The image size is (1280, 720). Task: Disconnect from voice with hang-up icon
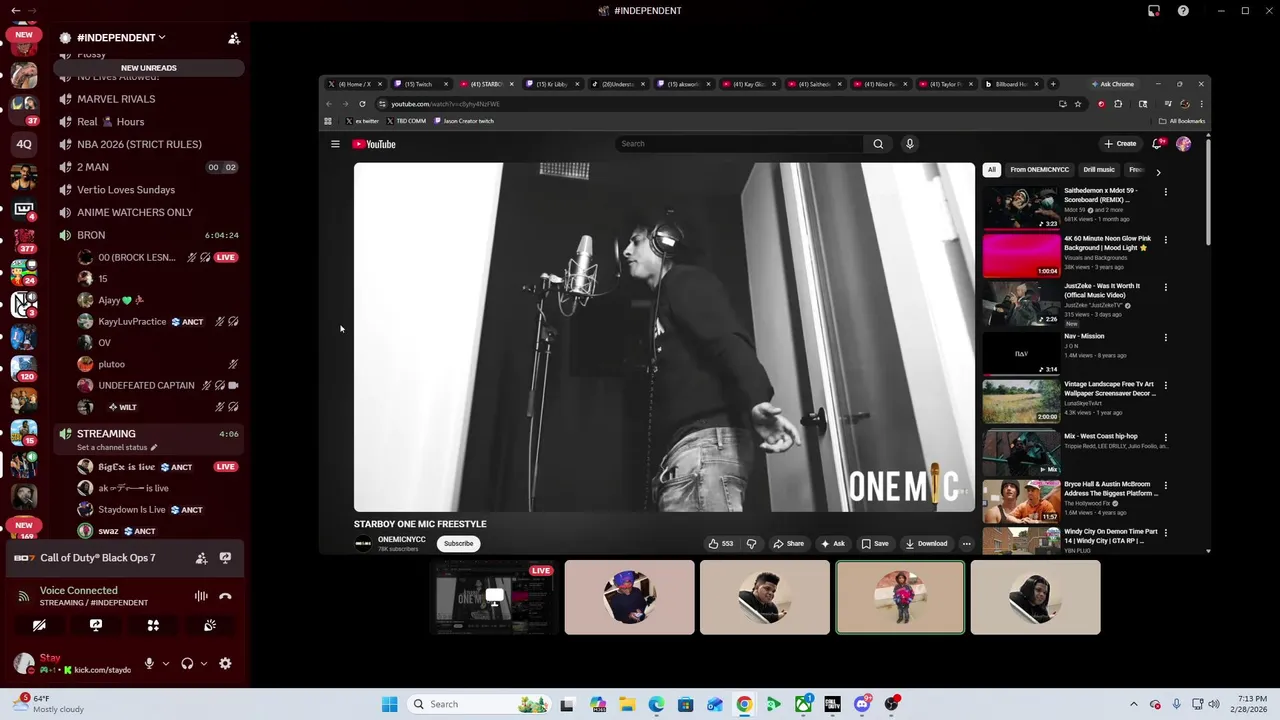click(225, 596)
